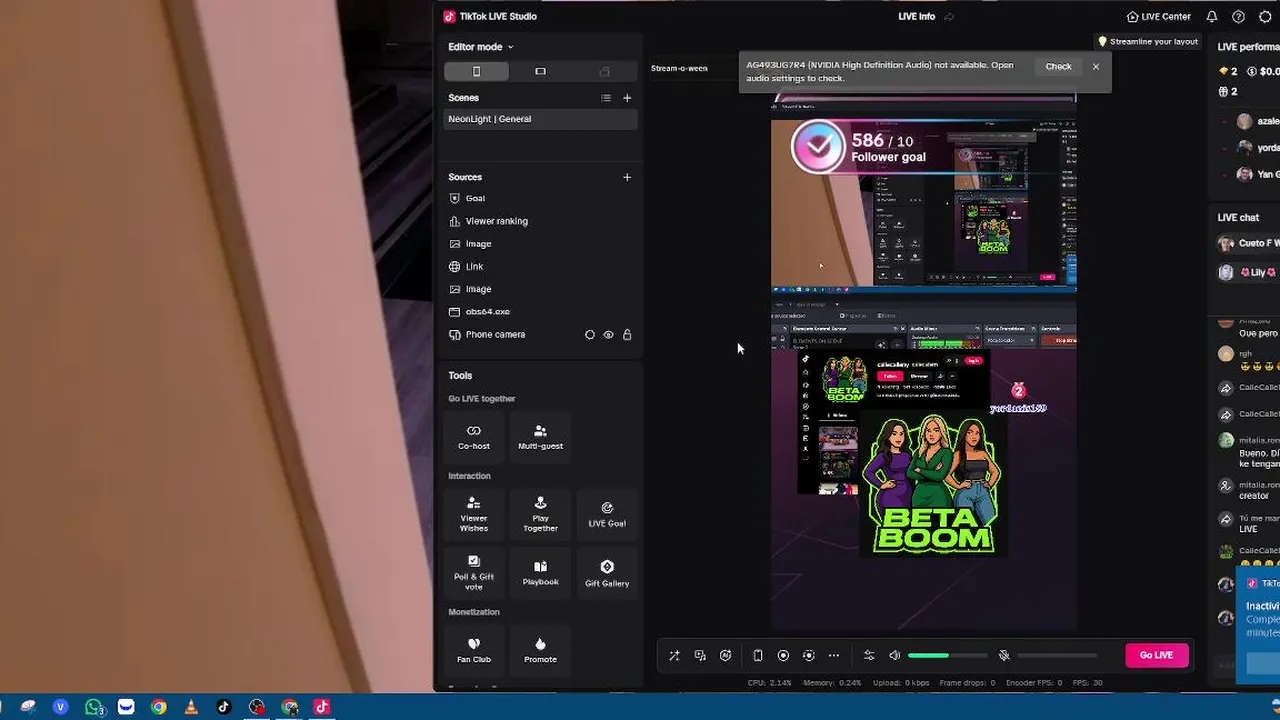Click the media music icon in bottom toolbar
This screenshot has width=1280, height=720.
point(700,656)
